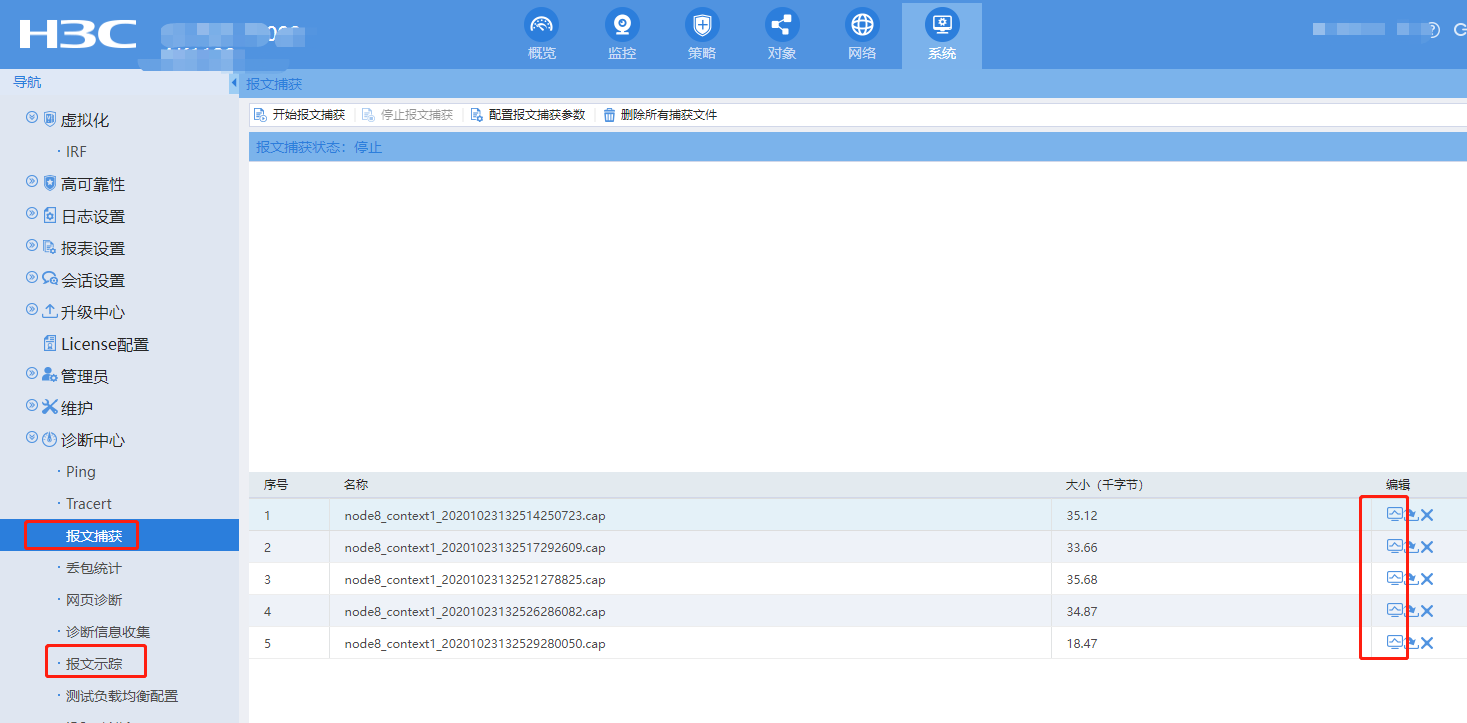
Task: Collapse the 导航 navigation panel arrow
Action: pyautogui.click(x=234, y=83)
